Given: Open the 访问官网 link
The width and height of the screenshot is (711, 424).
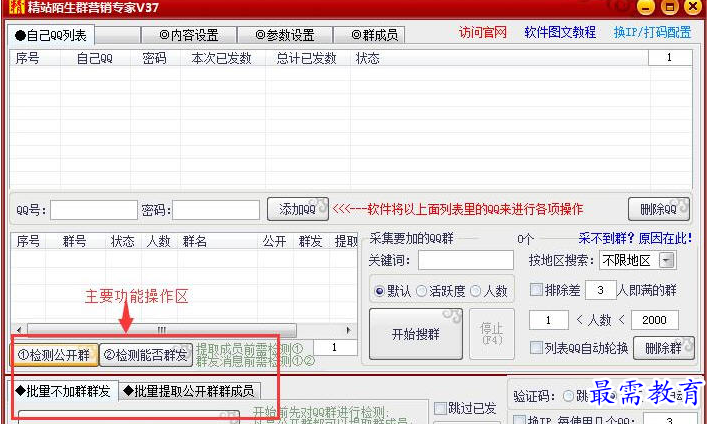Looking at the screenshot, I should [x=482, y=33].
